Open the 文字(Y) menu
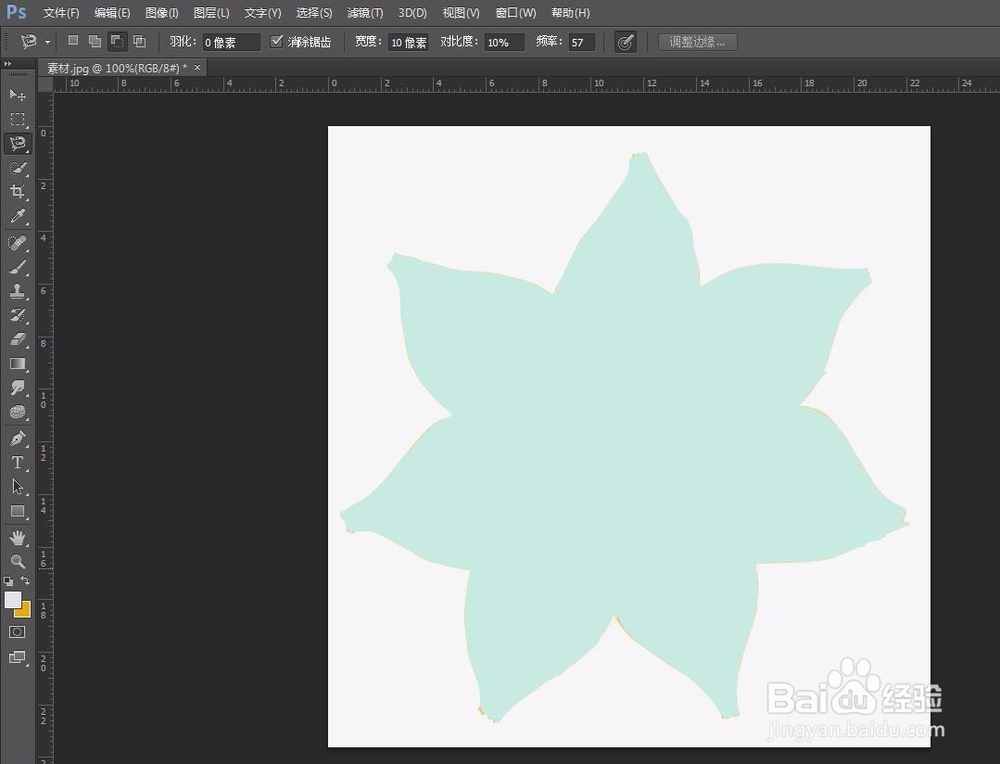The image size is (1000, 764). (x=262, y=13)
